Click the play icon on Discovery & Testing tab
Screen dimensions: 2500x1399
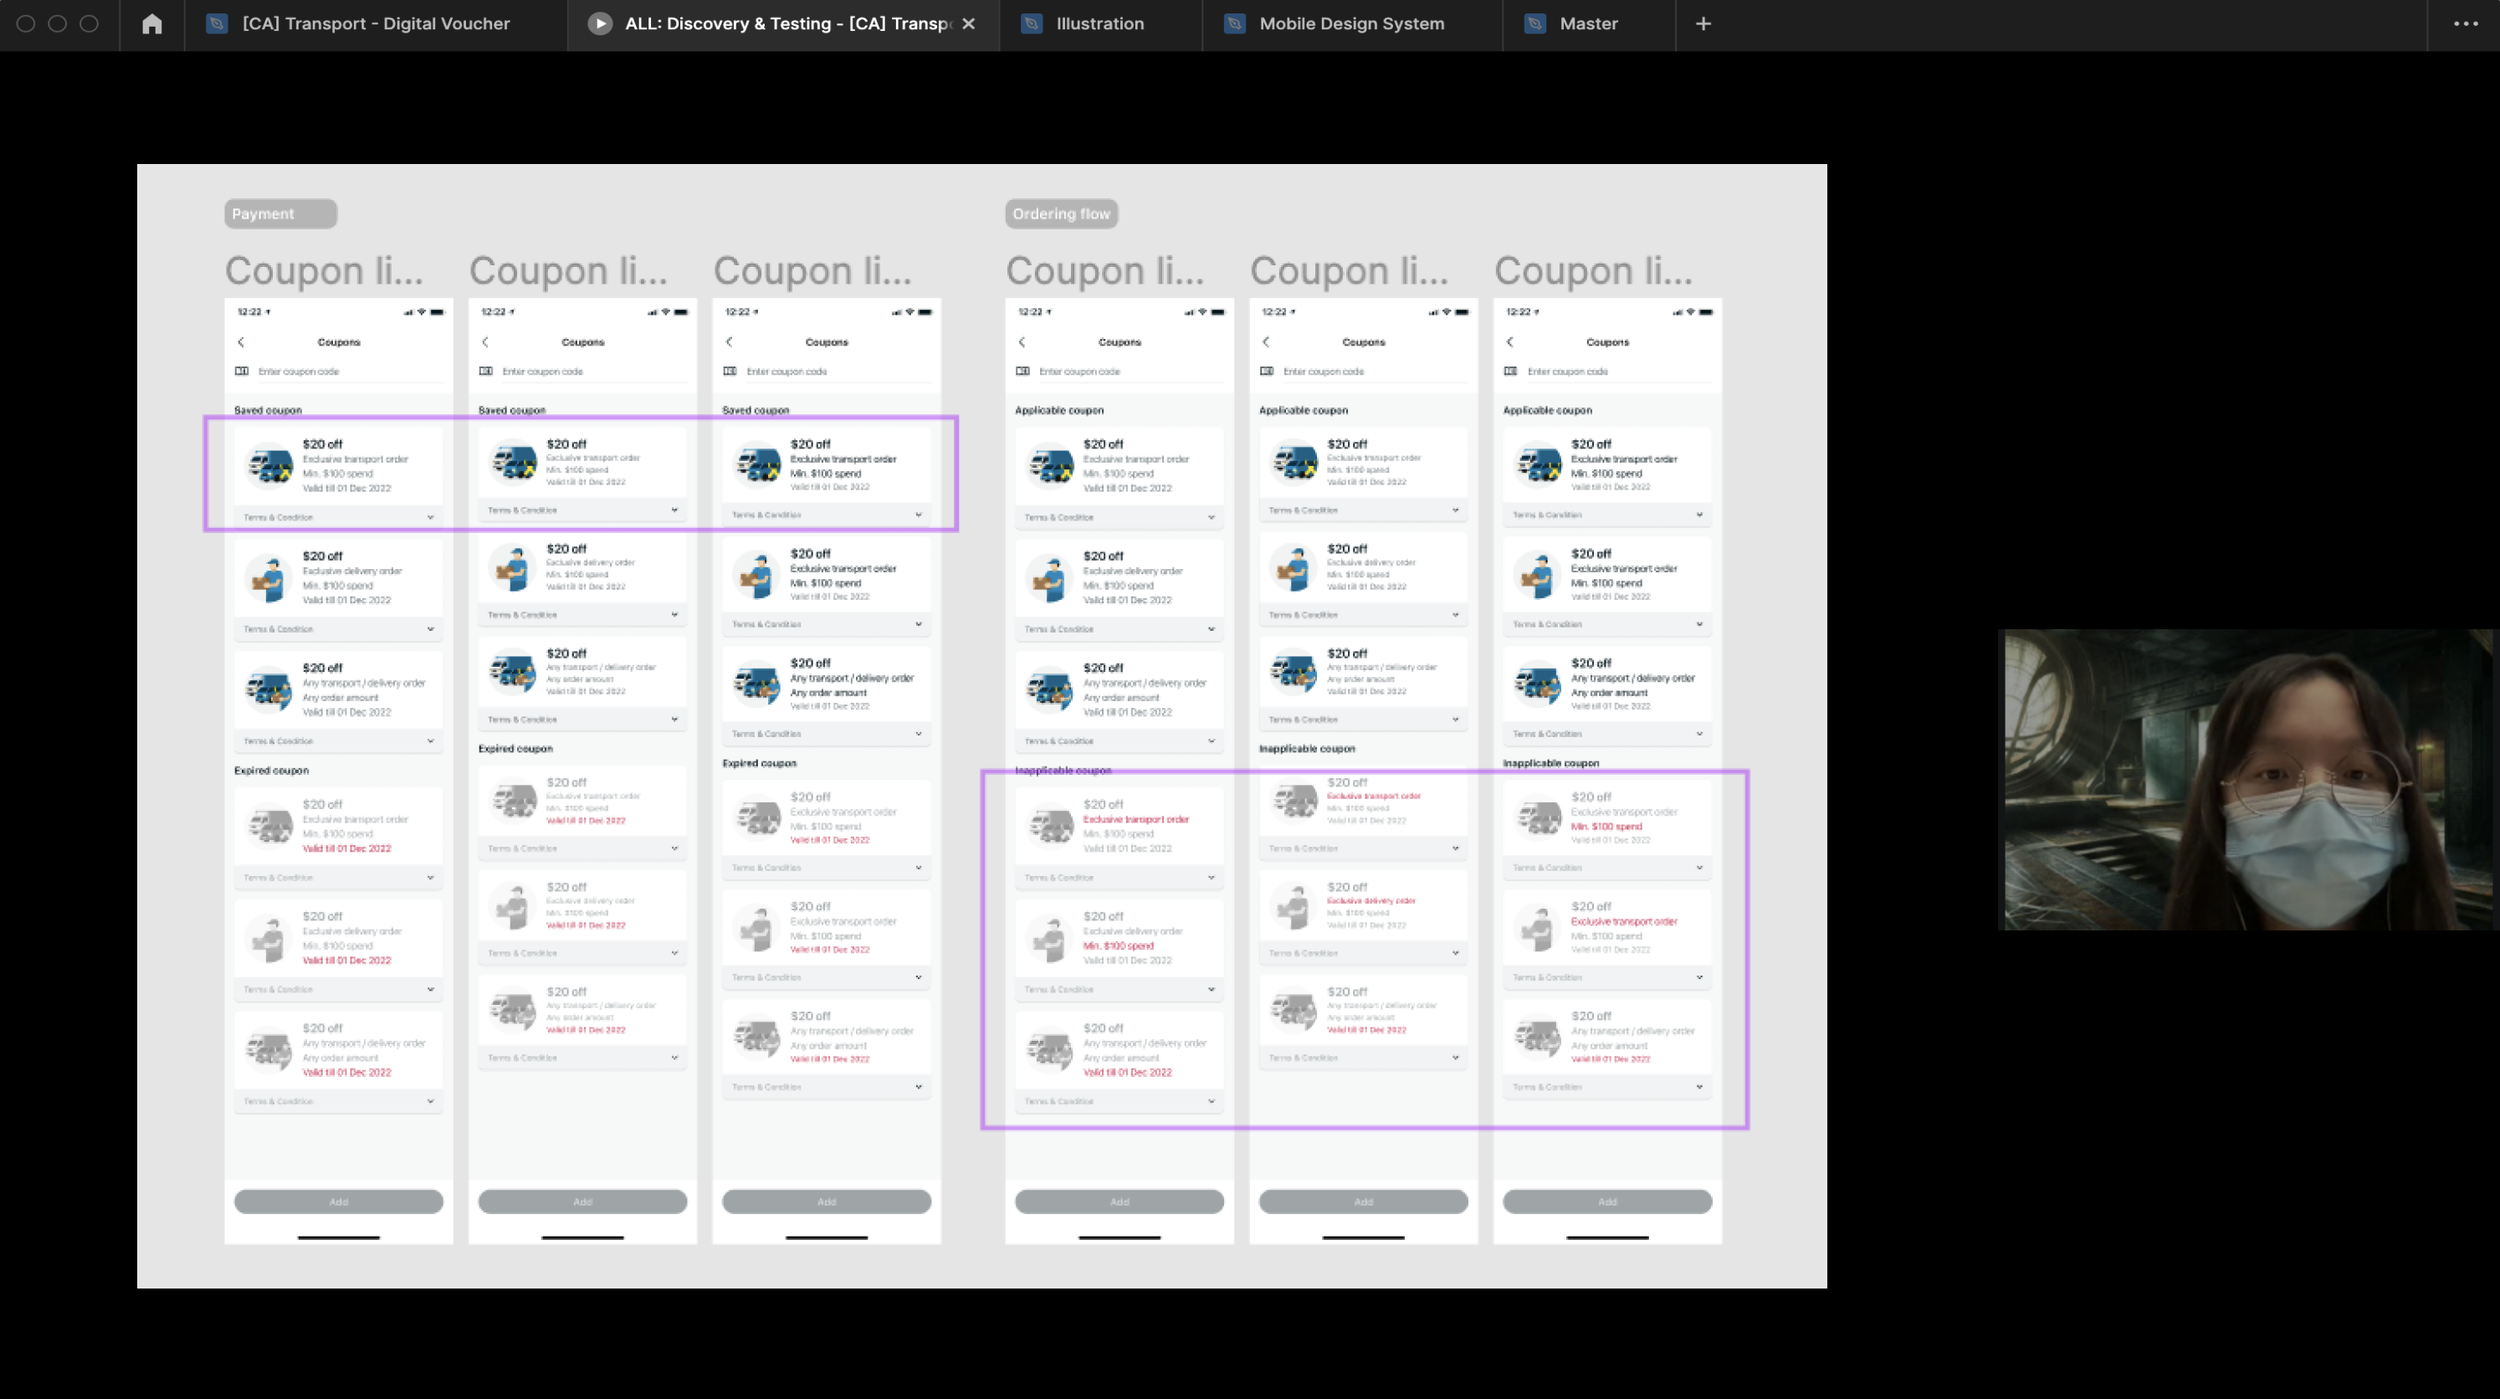(x=599, y=24)
